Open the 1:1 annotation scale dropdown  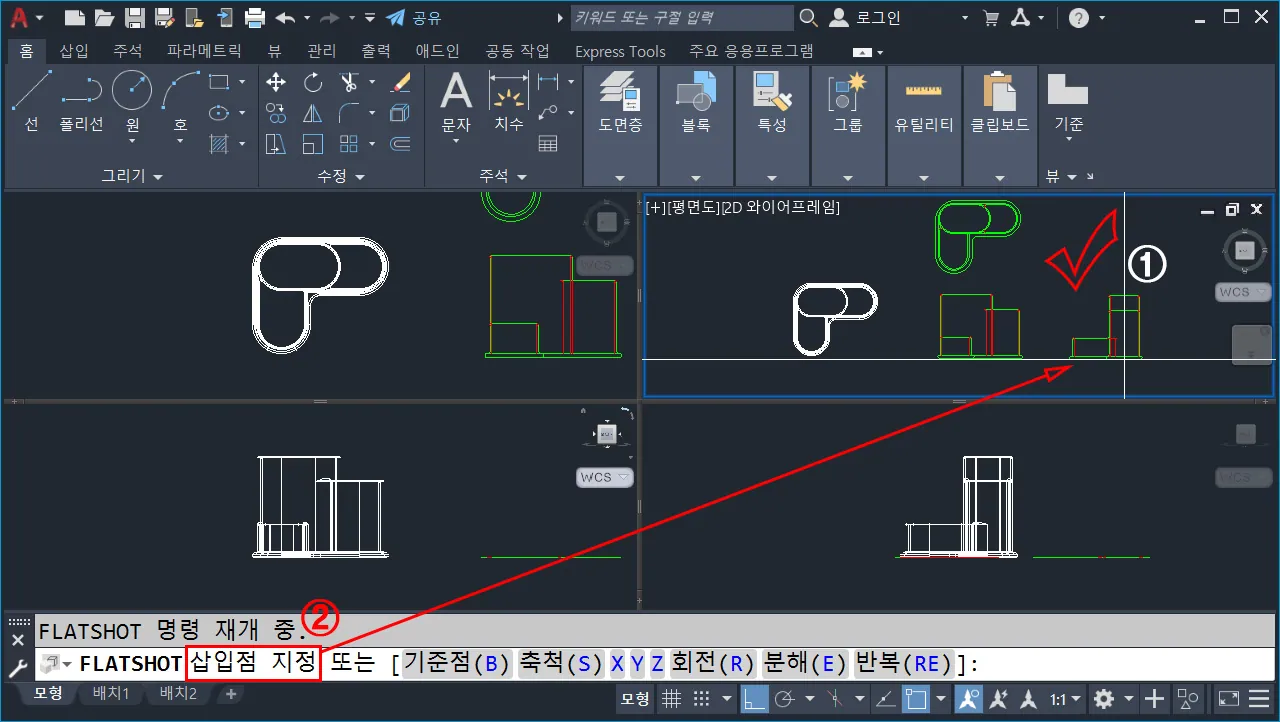tap(1066, 699)
